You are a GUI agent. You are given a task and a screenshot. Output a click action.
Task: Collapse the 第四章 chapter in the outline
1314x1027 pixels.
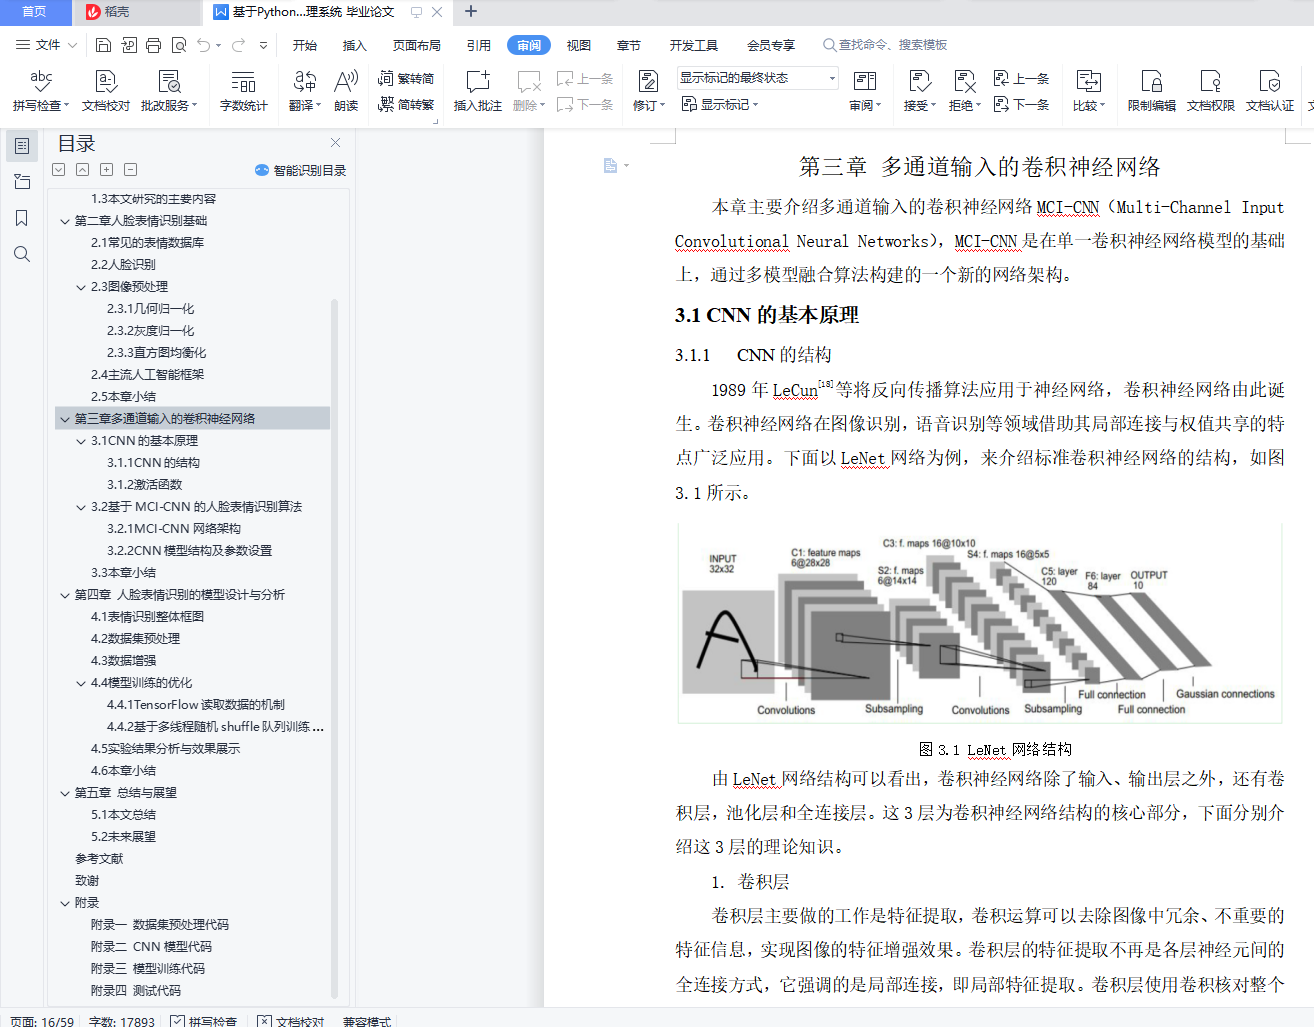point(65,595)
